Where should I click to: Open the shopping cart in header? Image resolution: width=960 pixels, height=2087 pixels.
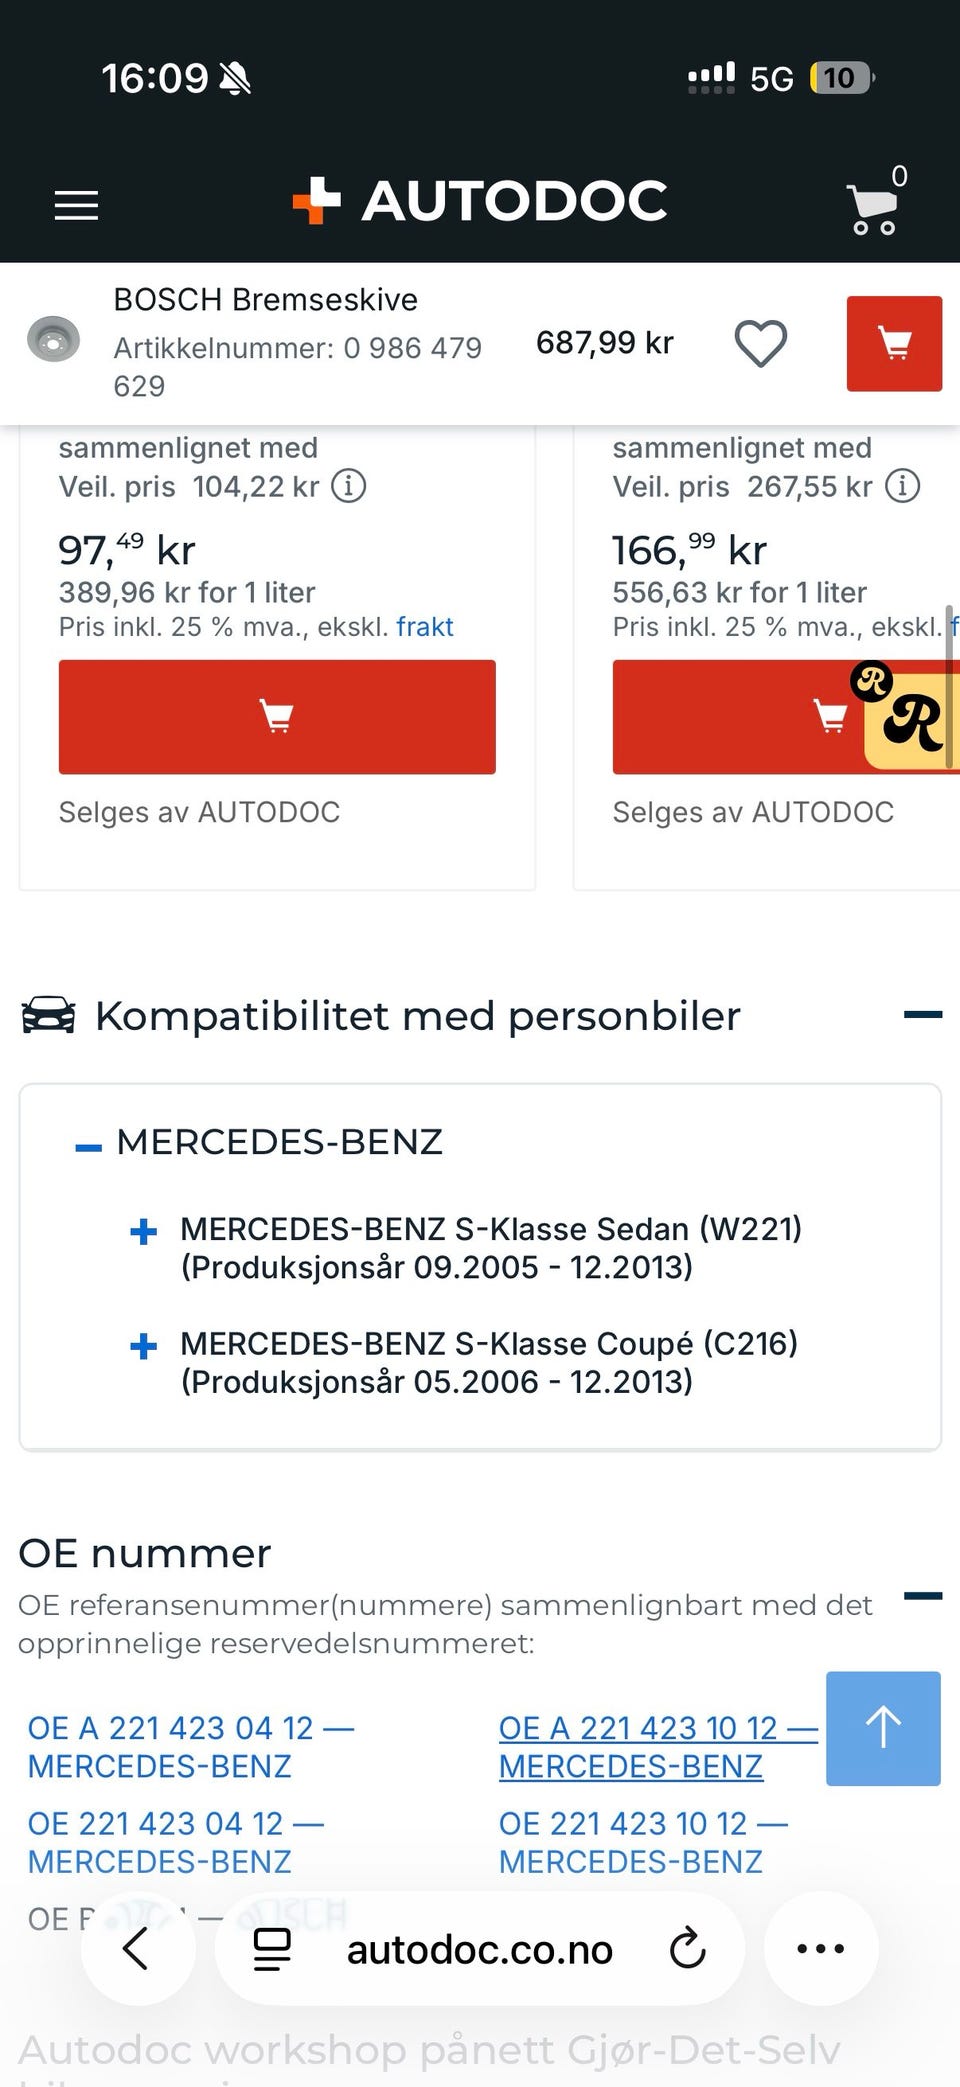point(876,203)
